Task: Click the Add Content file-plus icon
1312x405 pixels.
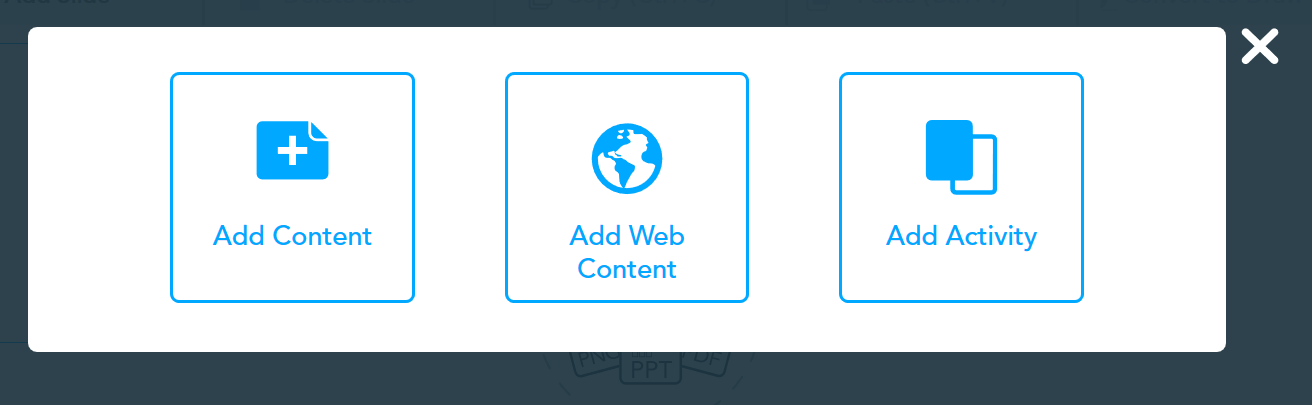Action: [x=293, y=150]
